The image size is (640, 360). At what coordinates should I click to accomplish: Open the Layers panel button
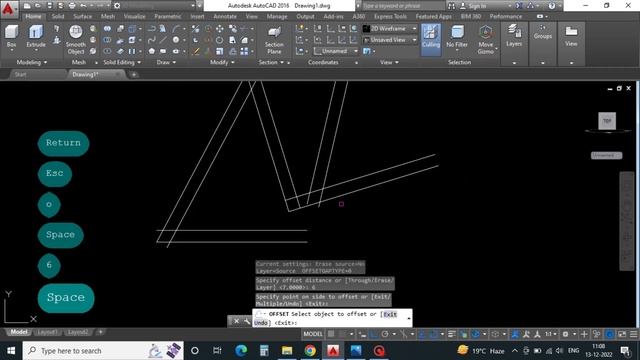[x=514, y=36]
